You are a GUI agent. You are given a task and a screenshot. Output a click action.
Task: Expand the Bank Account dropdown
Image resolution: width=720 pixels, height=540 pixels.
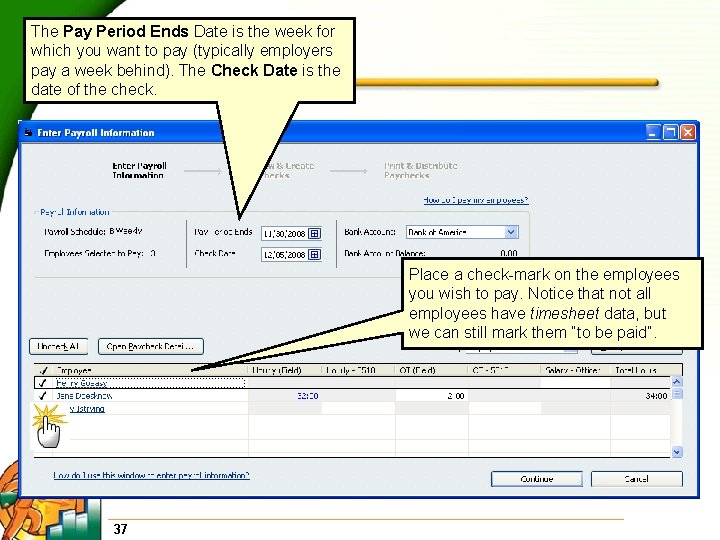(x=511, y=232)
